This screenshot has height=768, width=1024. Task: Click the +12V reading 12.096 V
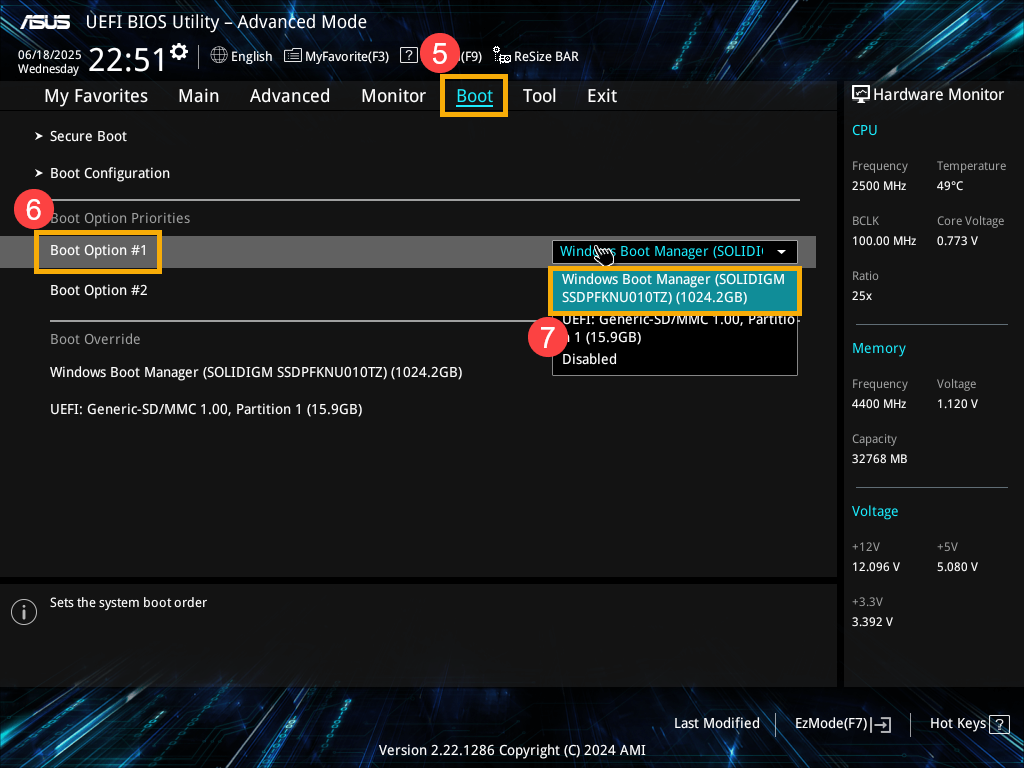pyautogui.click(x=876, y=567)
